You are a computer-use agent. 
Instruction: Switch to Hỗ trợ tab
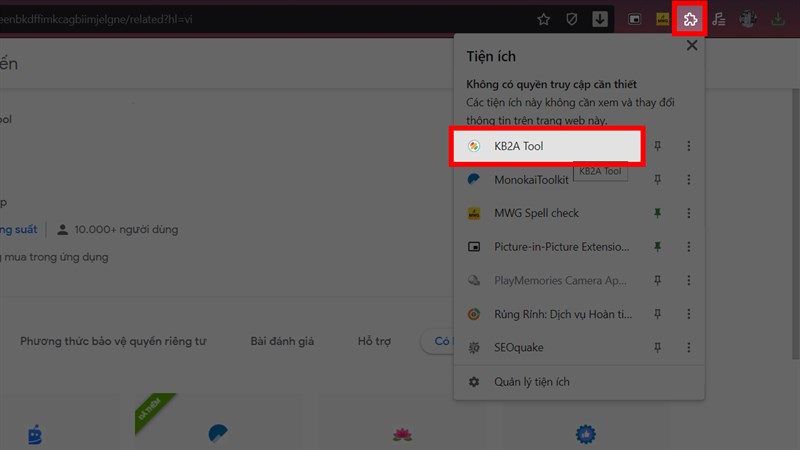(374, 341)
